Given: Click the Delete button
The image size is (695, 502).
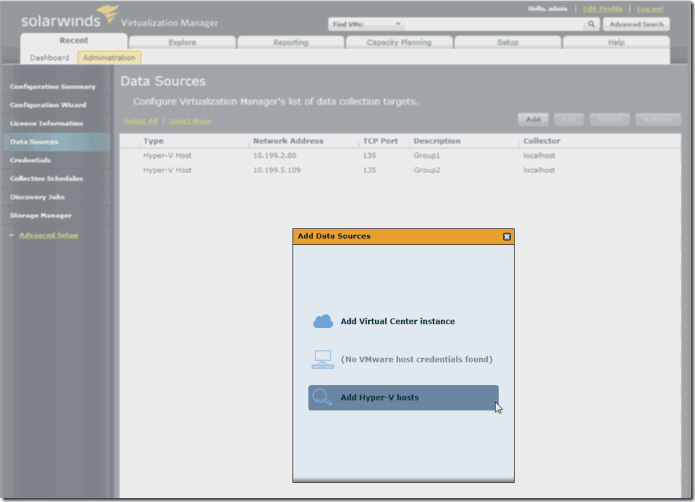Looking at the screenshot, I should (x=609, y=120).
